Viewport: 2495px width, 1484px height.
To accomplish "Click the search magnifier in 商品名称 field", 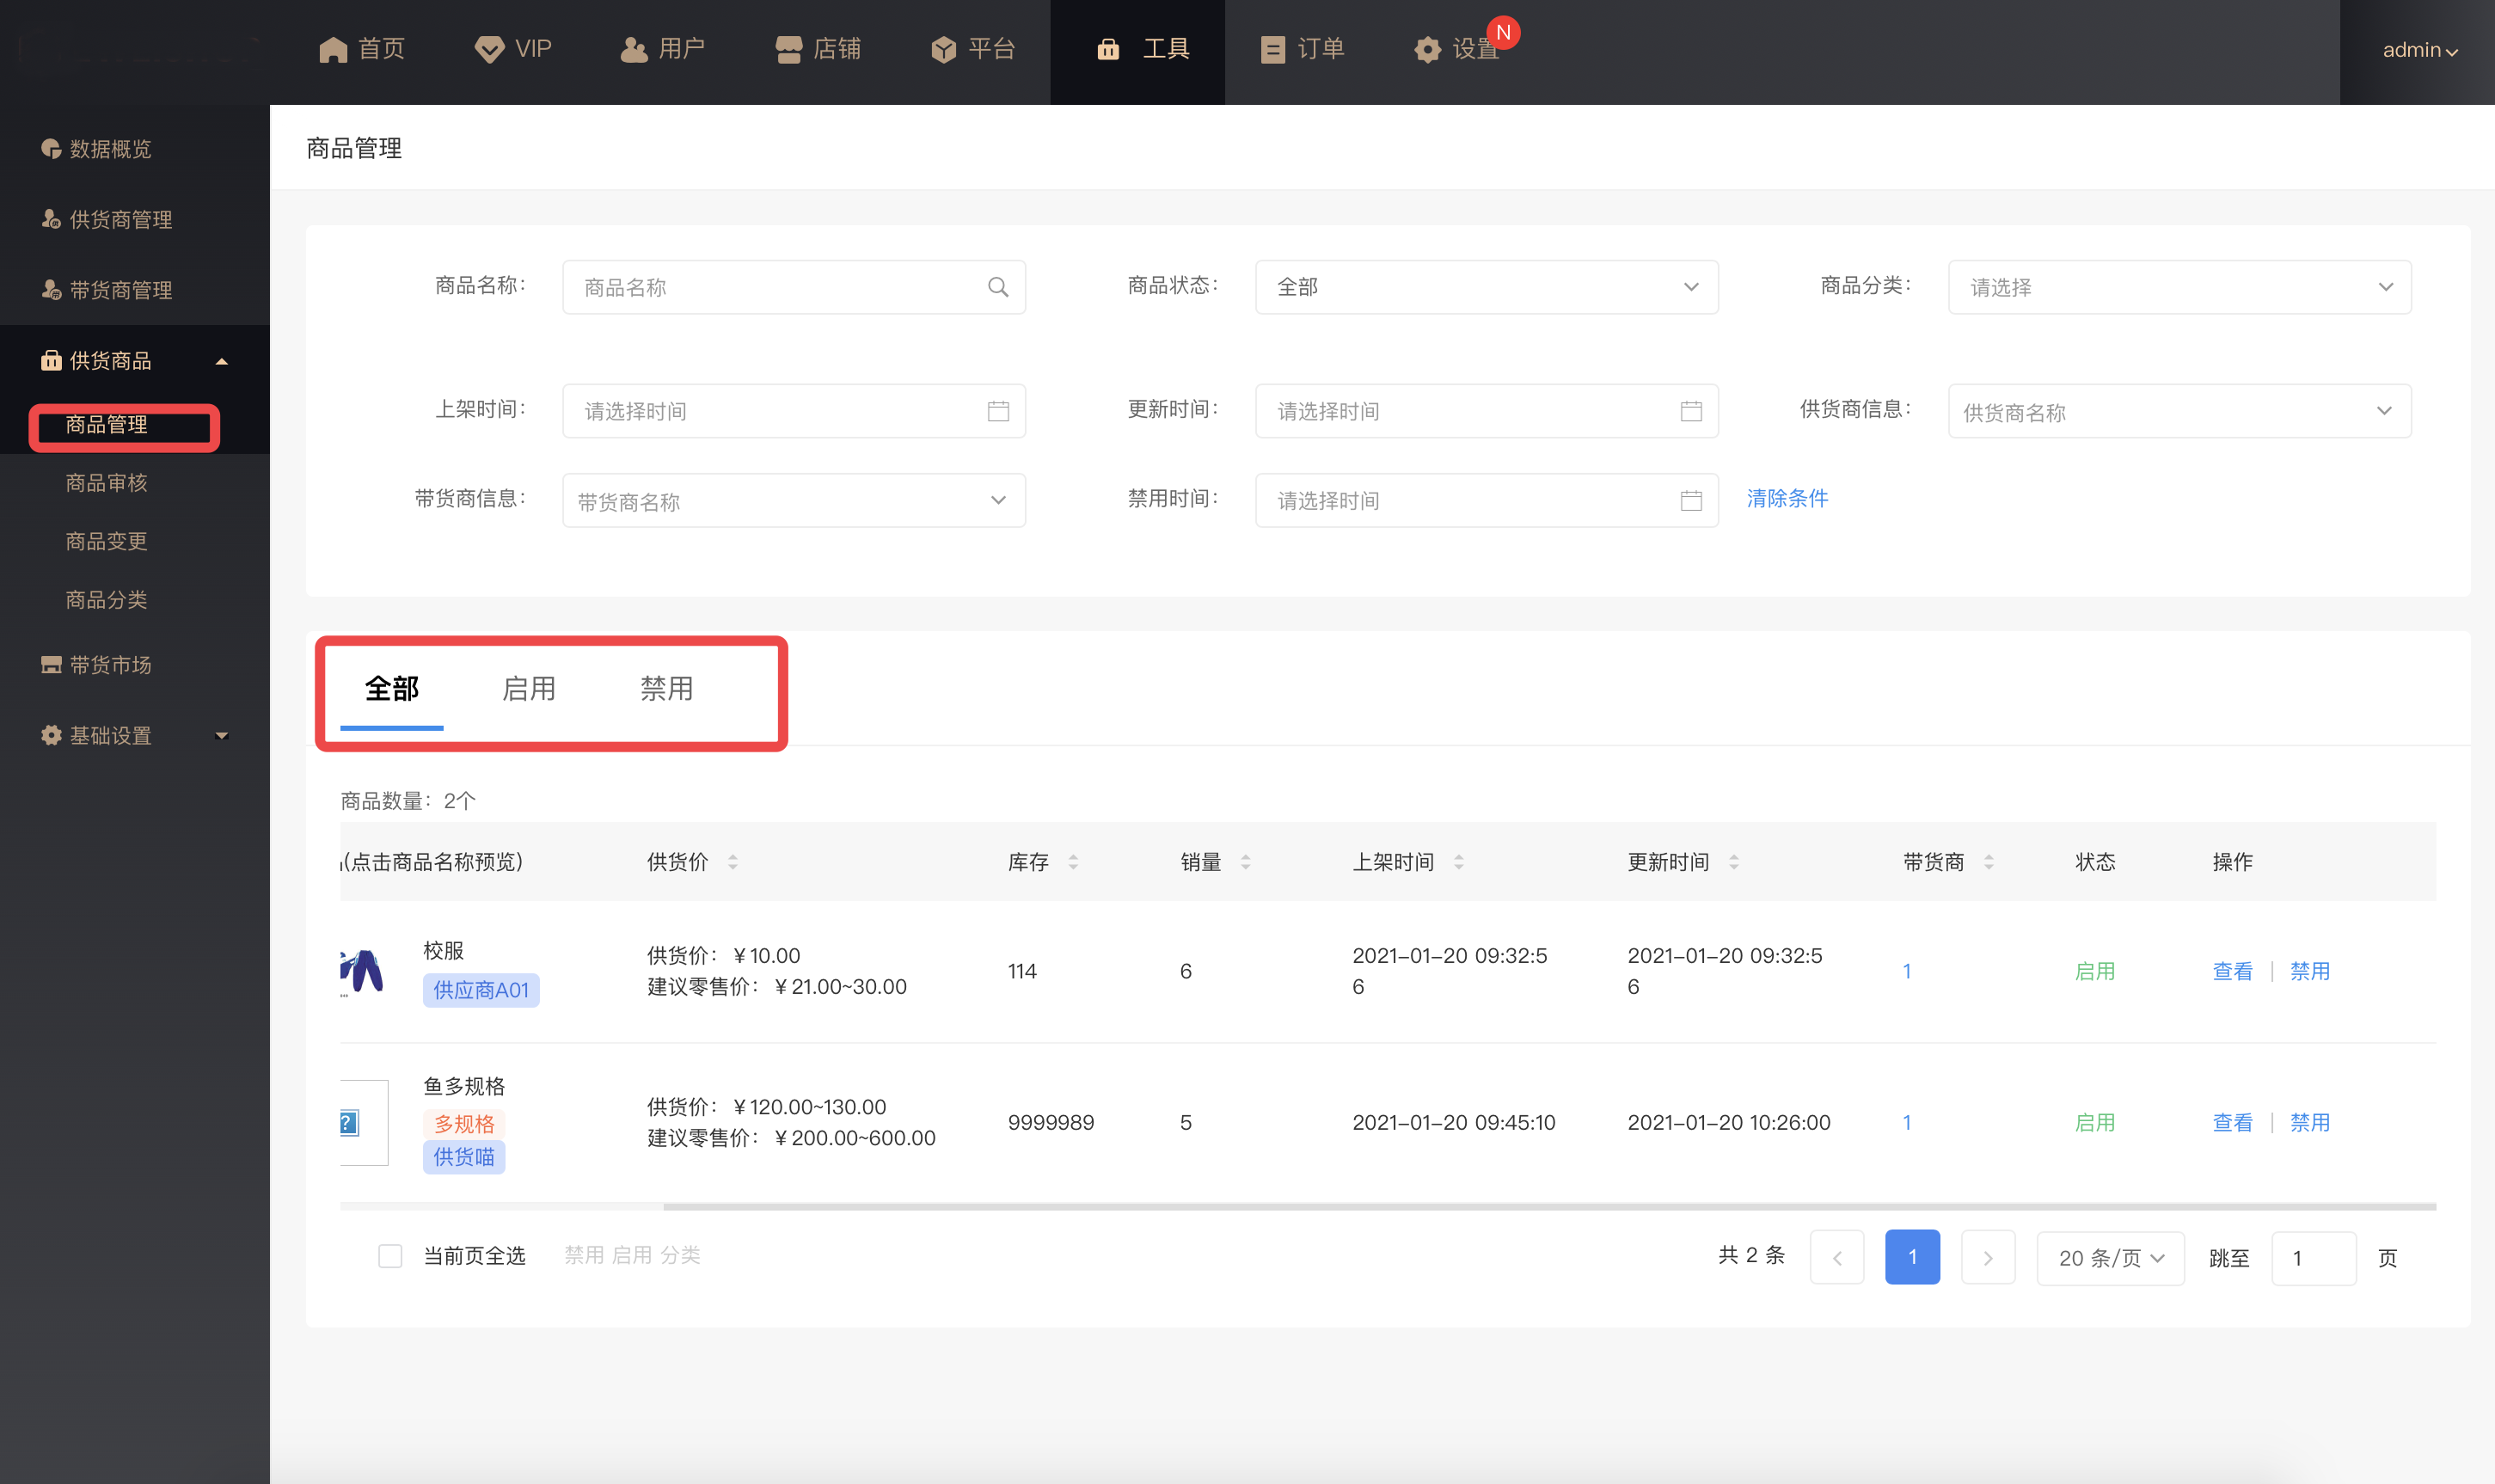I will pyautogui.click(x=997, y=287).
